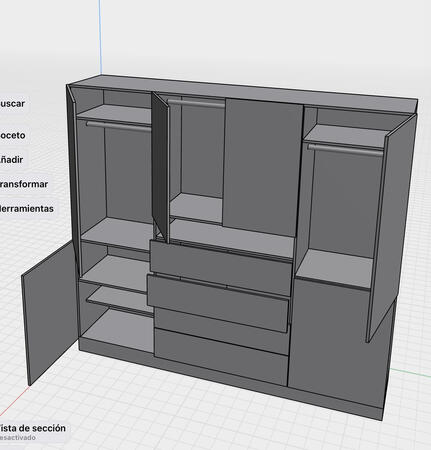Open the Transformar tools menu
This screenshot has height=450, width=431.
[24, 184]
